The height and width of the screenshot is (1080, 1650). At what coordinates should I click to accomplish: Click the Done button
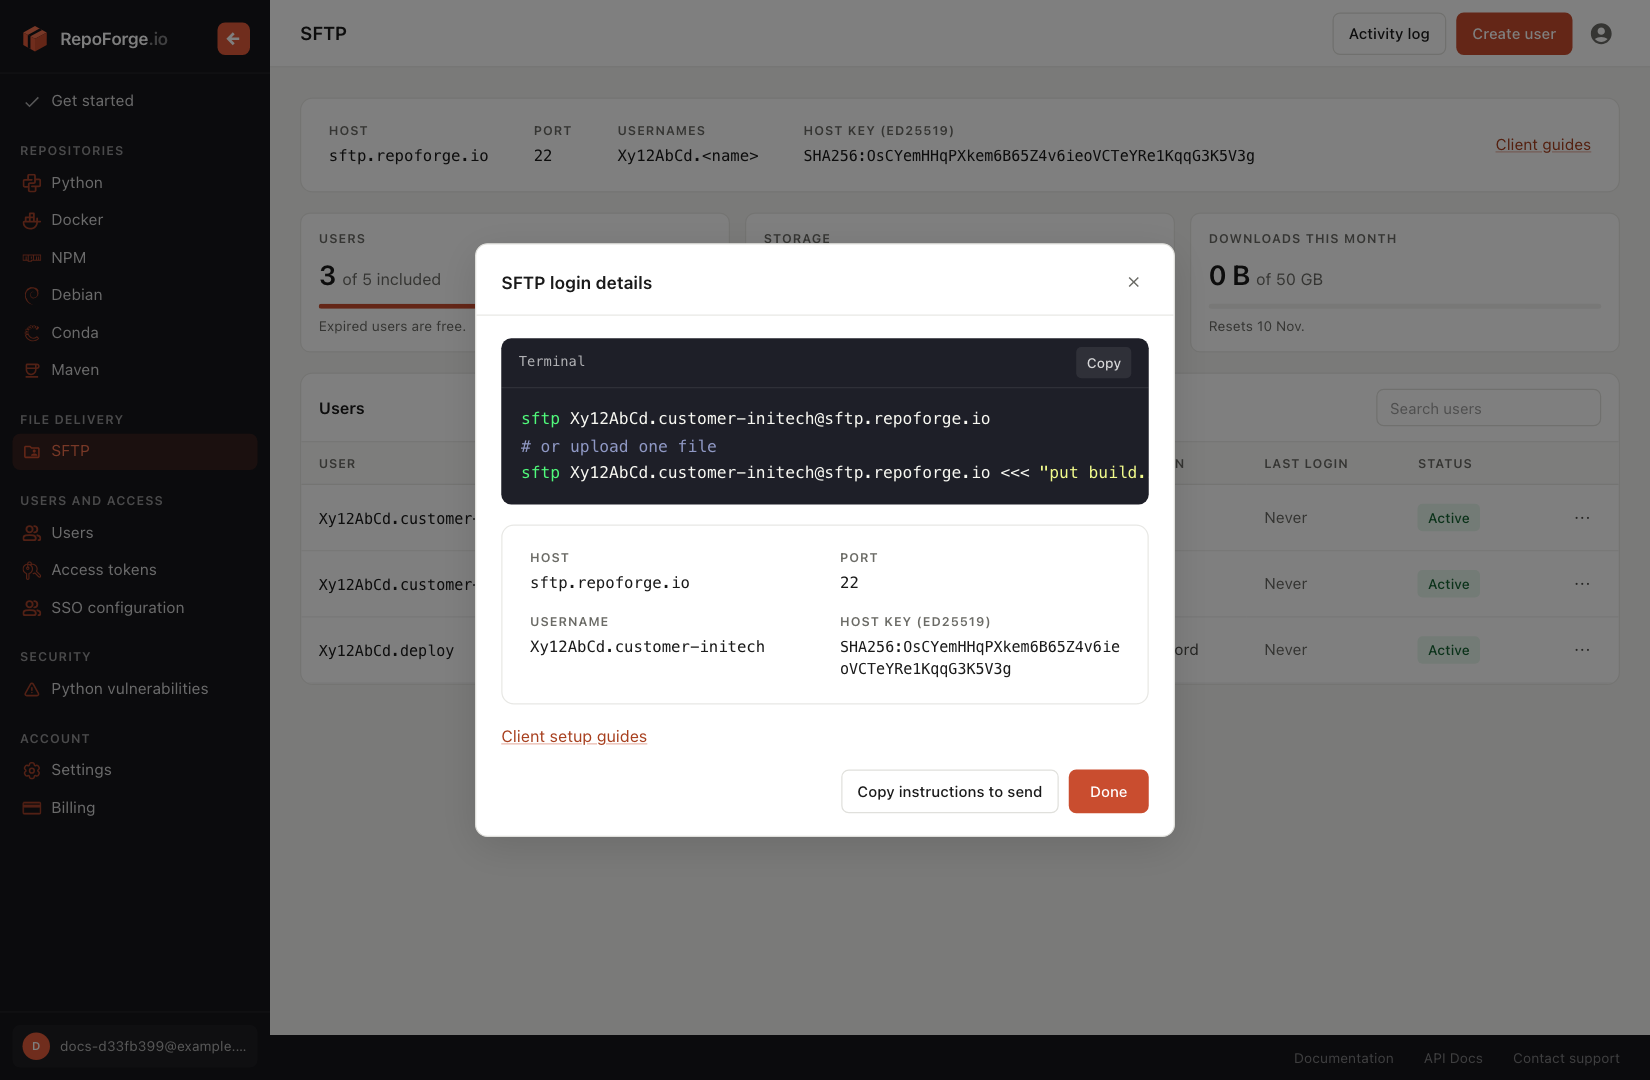[1108, 791]
